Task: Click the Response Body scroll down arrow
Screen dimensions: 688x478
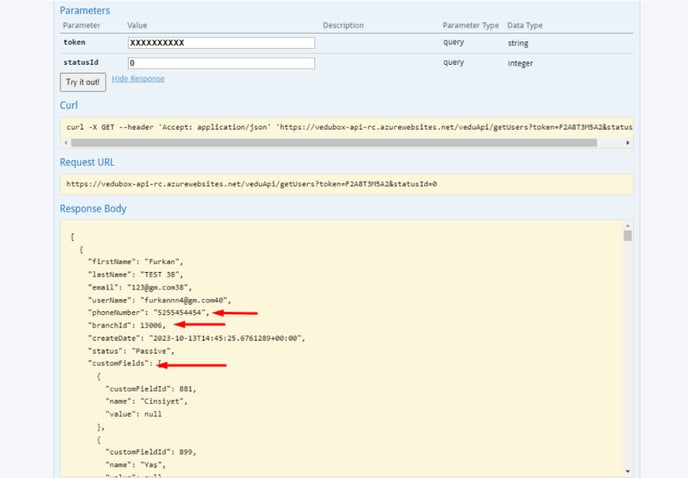Action: click(x=627, y=470)
